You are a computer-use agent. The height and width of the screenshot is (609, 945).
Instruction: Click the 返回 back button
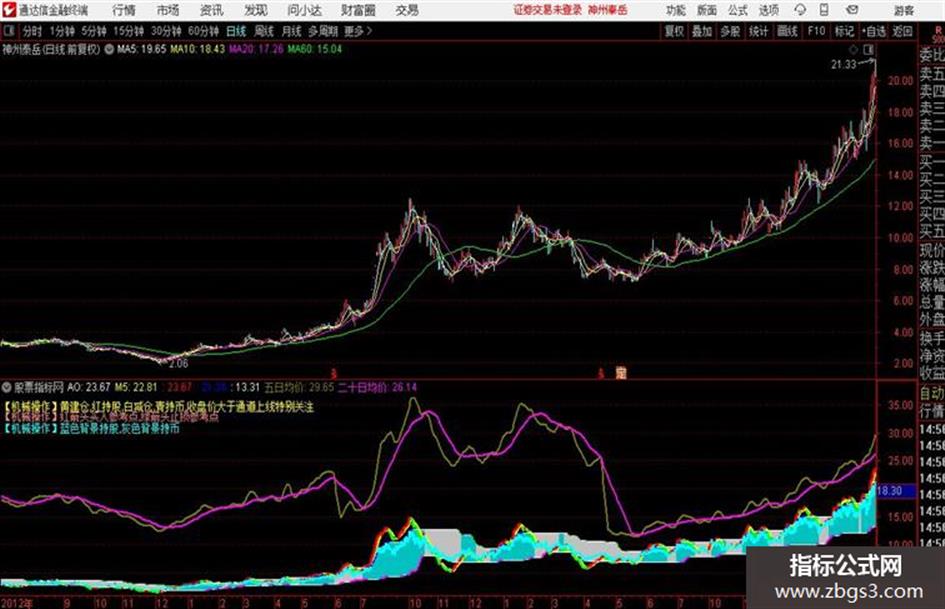click(x=902, y=31)
